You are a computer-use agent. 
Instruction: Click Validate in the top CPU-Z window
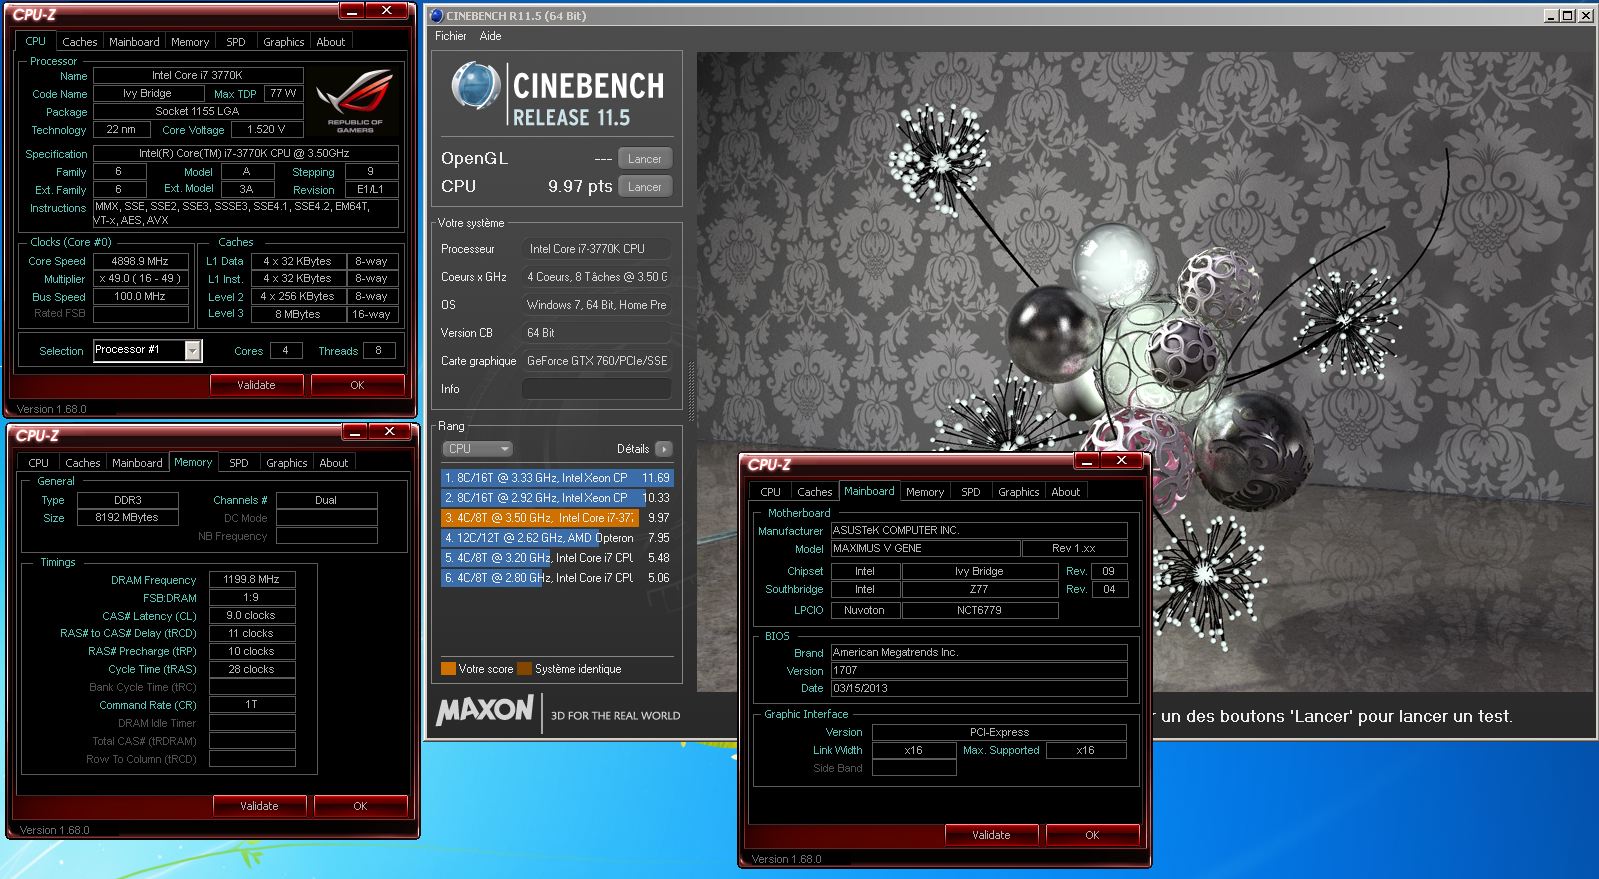(x=256, y=385)
